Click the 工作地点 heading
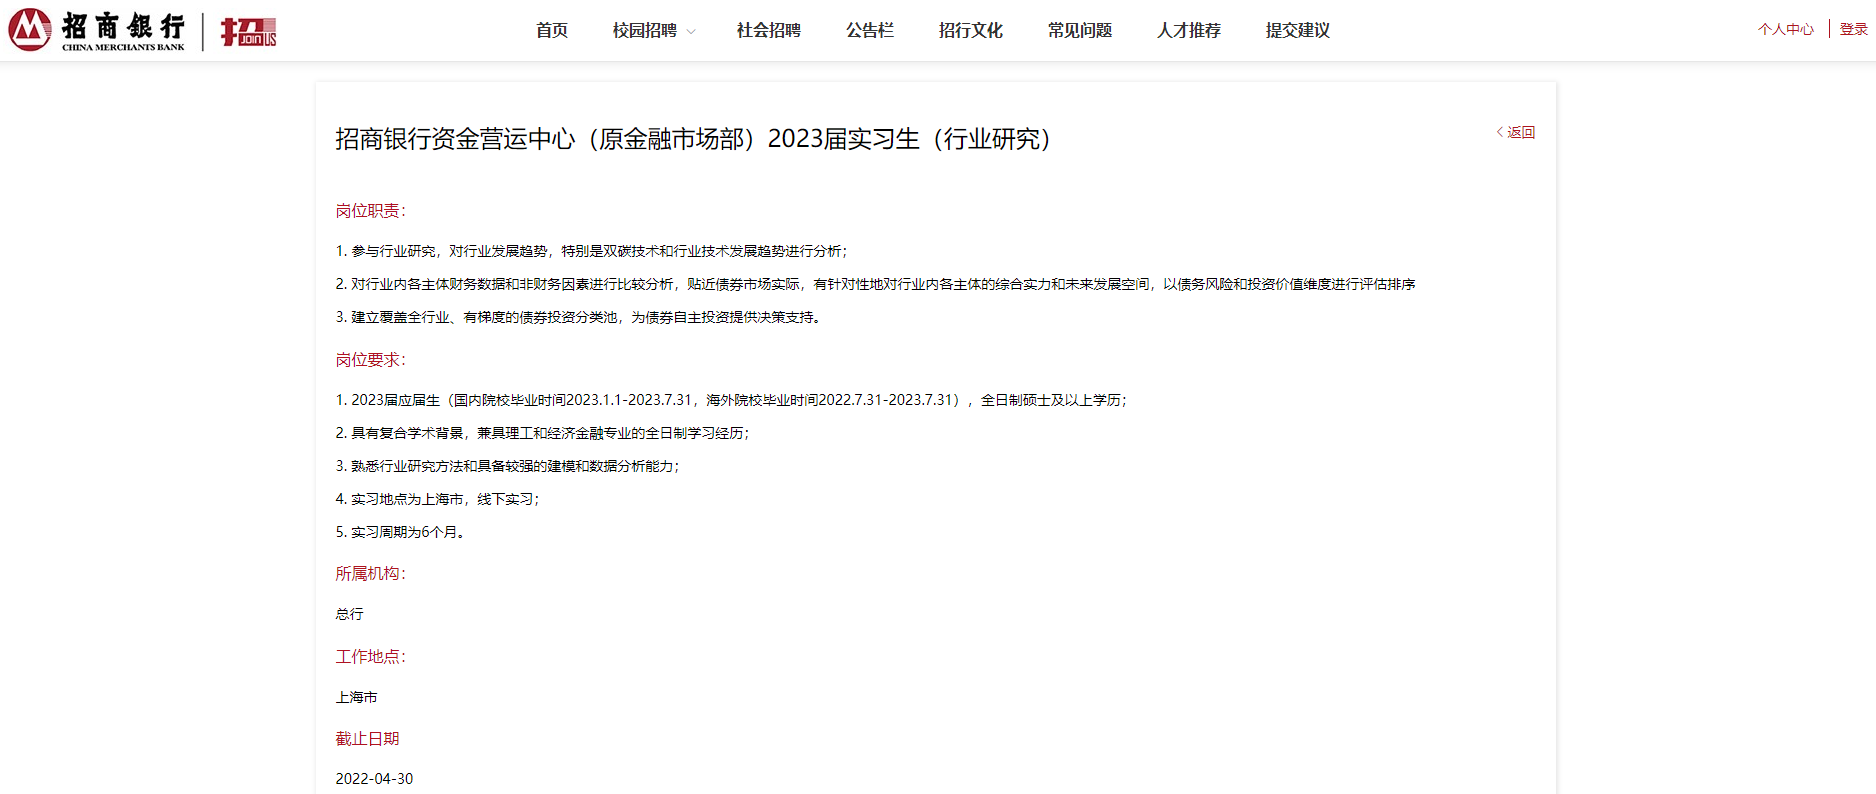The width and height of the screenshot is (1876, 794). pyautogui.click(x=371, y=657)
